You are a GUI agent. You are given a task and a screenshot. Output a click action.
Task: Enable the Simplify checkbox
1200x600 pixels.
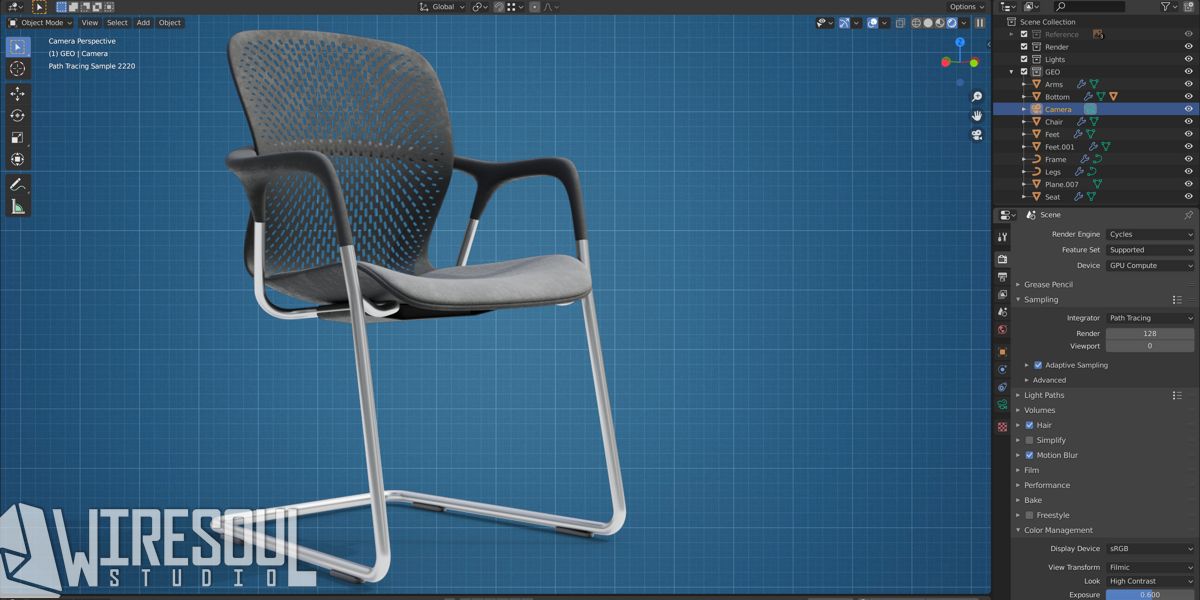[1029, 440]
